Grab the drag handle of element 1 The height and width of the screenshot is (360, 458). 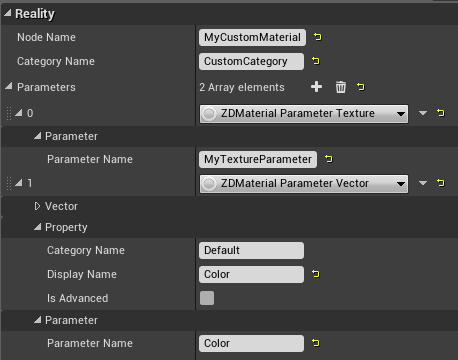[x=9, y=183]
